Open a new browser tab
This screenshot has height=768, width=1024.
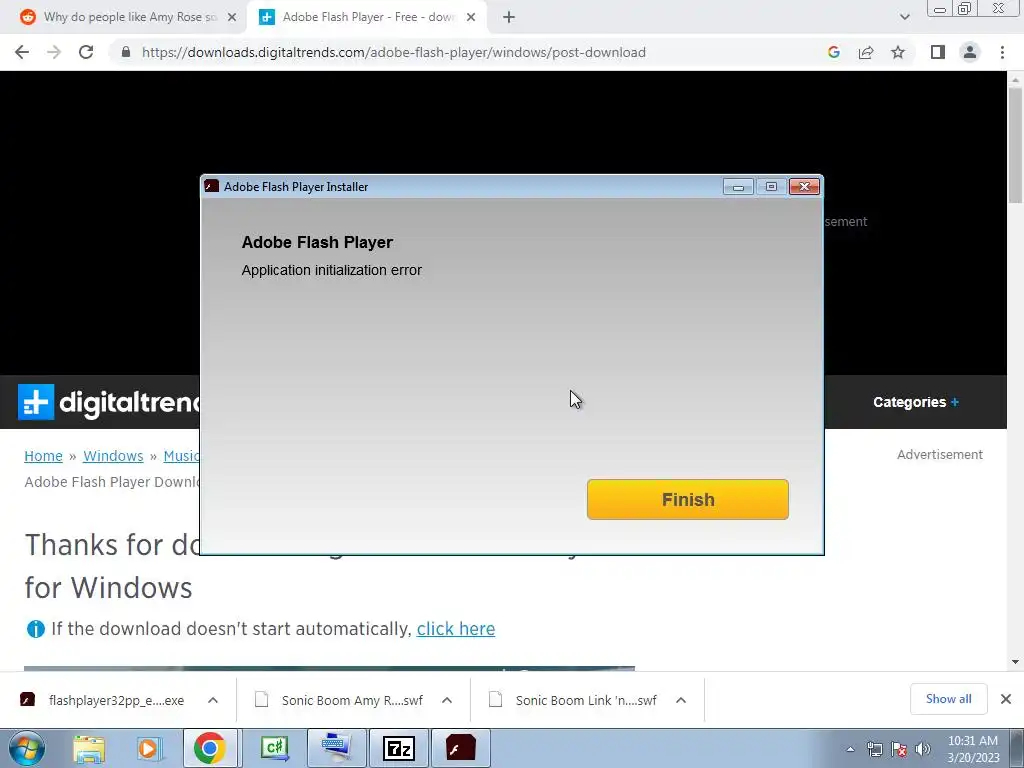click(509, 18)
